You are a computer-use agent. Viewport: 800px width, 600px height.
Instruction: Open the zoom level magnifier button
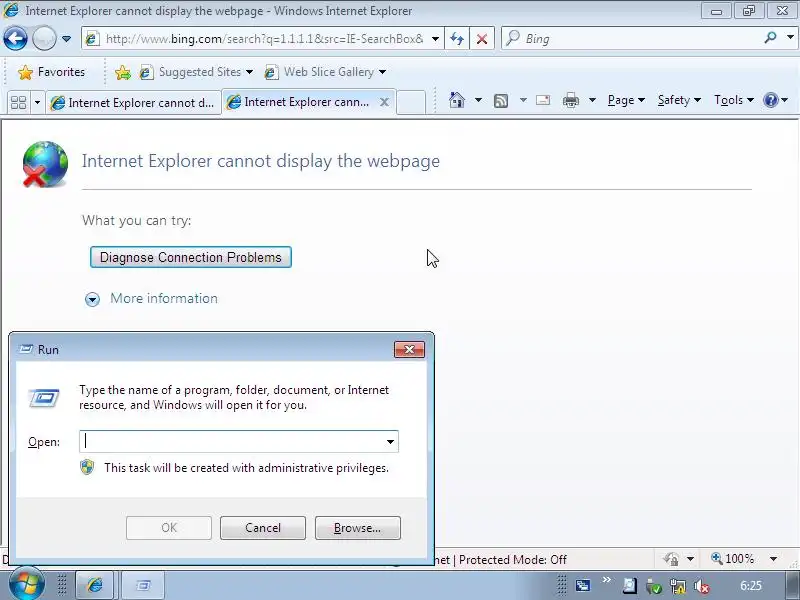717,558
